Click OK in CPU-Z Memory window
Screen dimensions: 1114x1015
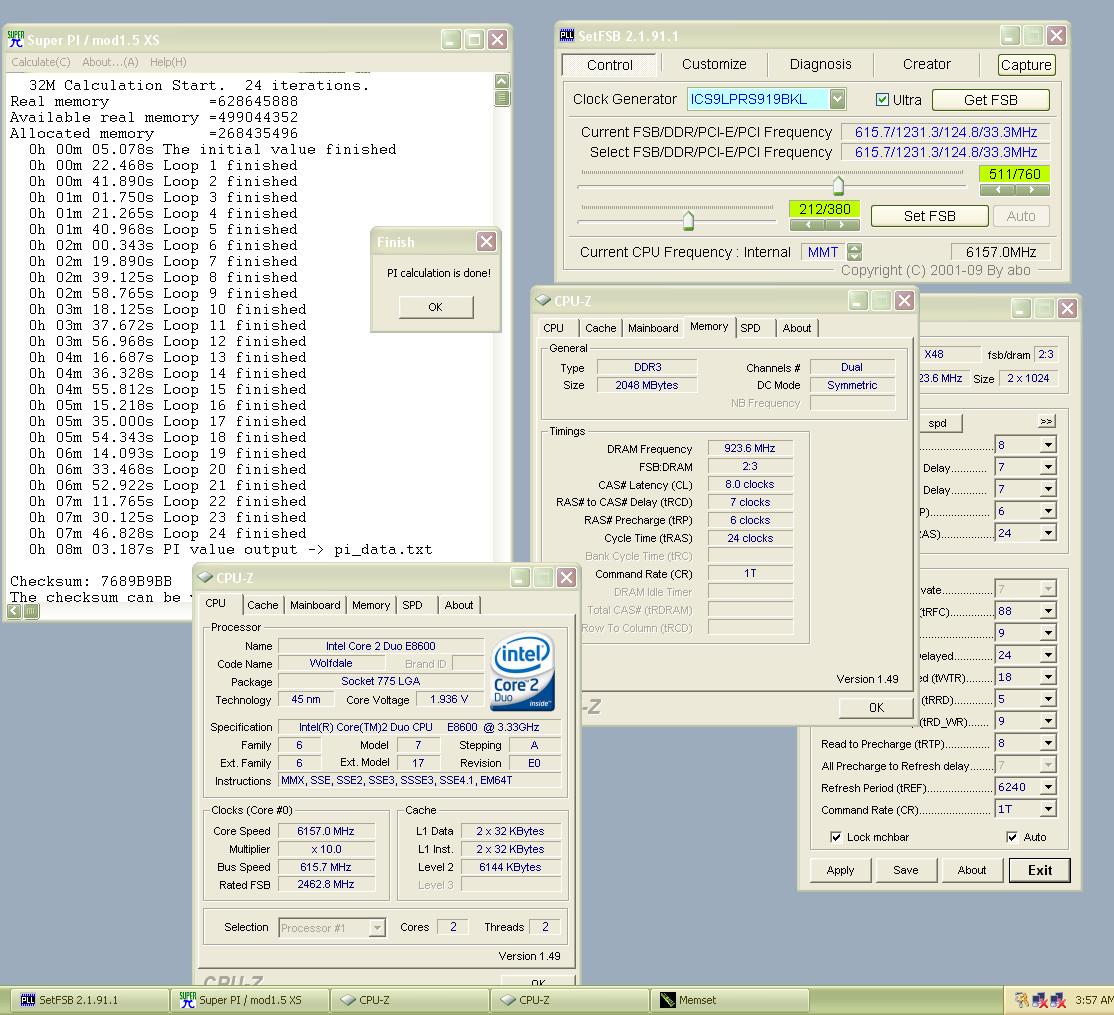point(876,707)
